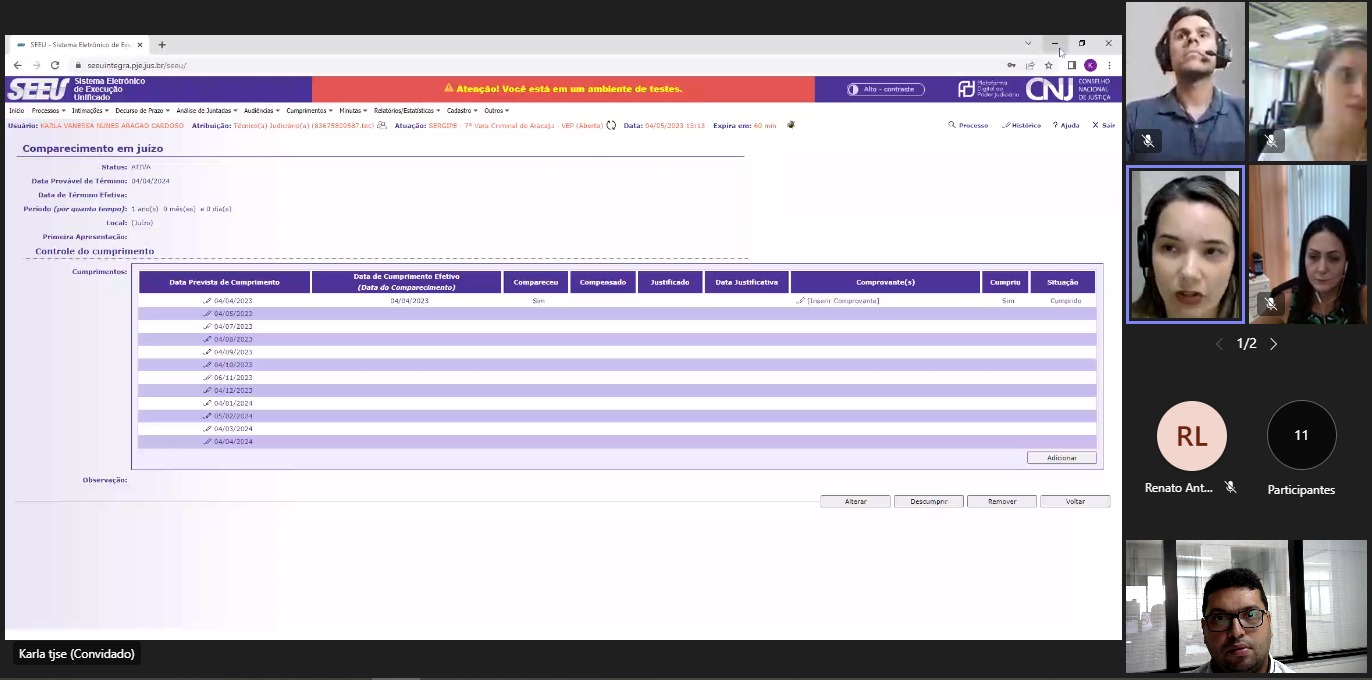The width and height of the screenshot is (1372, 680).
Task: Open the Relatórios/Estatísticas dropdown menu
Action: coord(406,111)
